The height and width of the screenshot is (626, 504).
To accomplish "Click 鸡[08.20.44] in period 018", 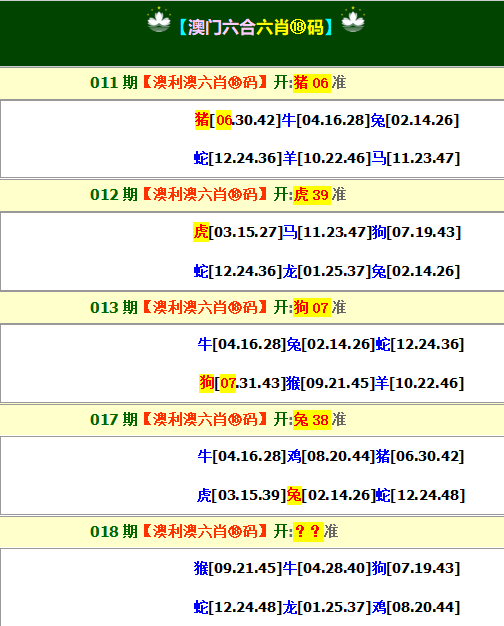I will (x=416, y=608).
